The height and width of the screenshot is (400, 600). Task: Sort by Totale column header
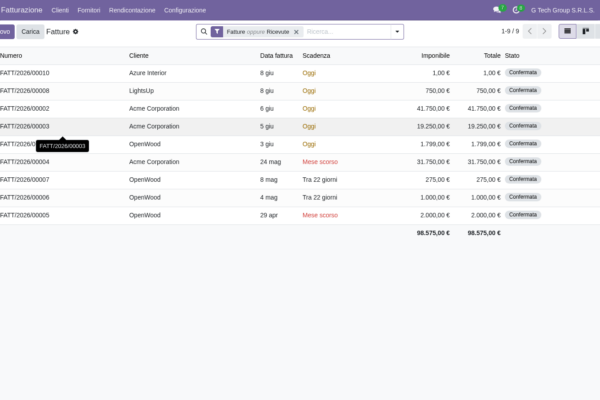click(492, 56)
